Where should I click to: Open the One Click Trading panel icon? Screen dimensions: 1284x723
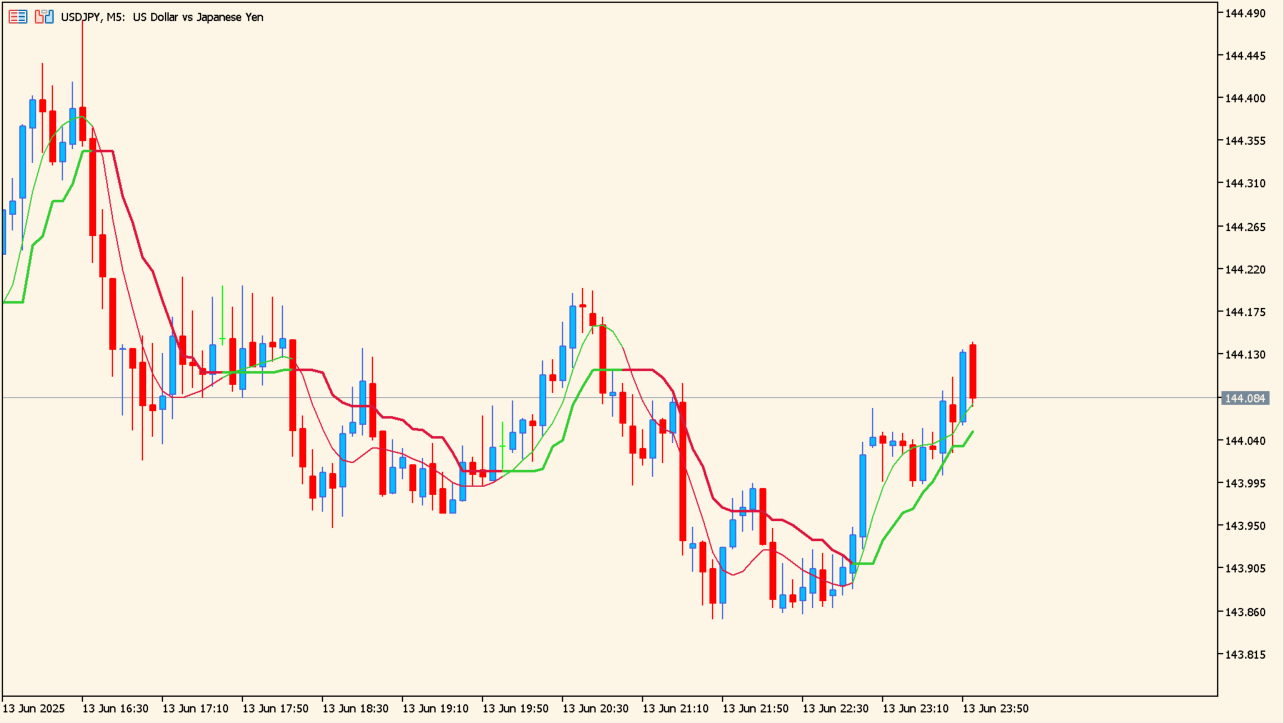click(18, 17)
